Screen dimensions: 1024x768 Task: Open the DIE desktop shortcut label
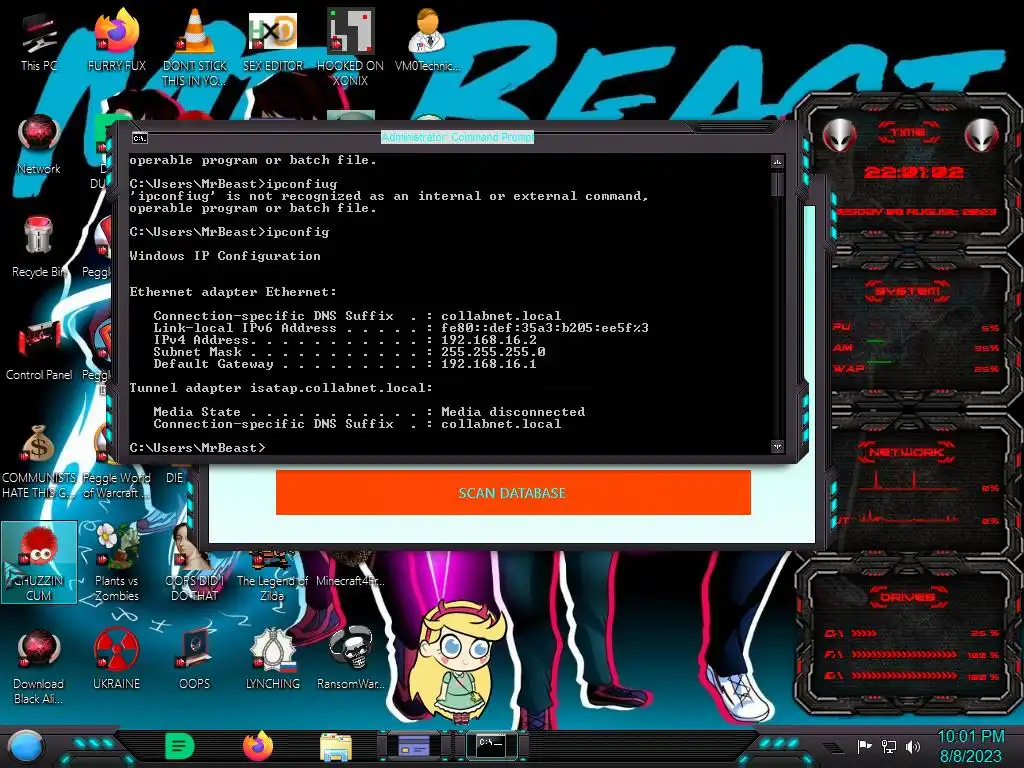[174, 478]
